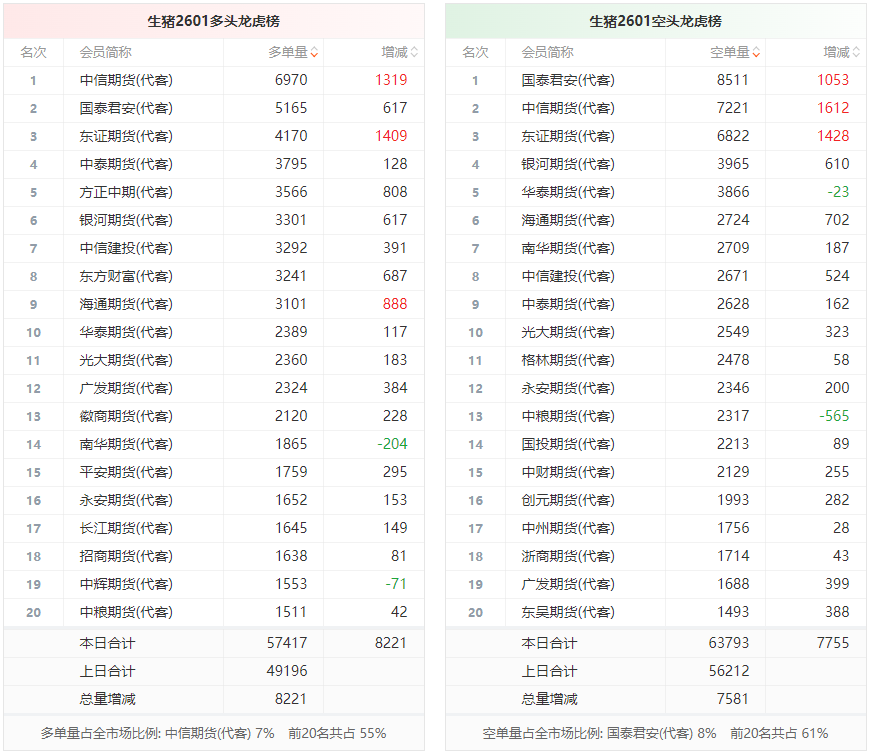The width and height of the screenshot is (870, 755).
Task: Click short volume value 8511
Action: pyautogui.click(x=732, y=80)
